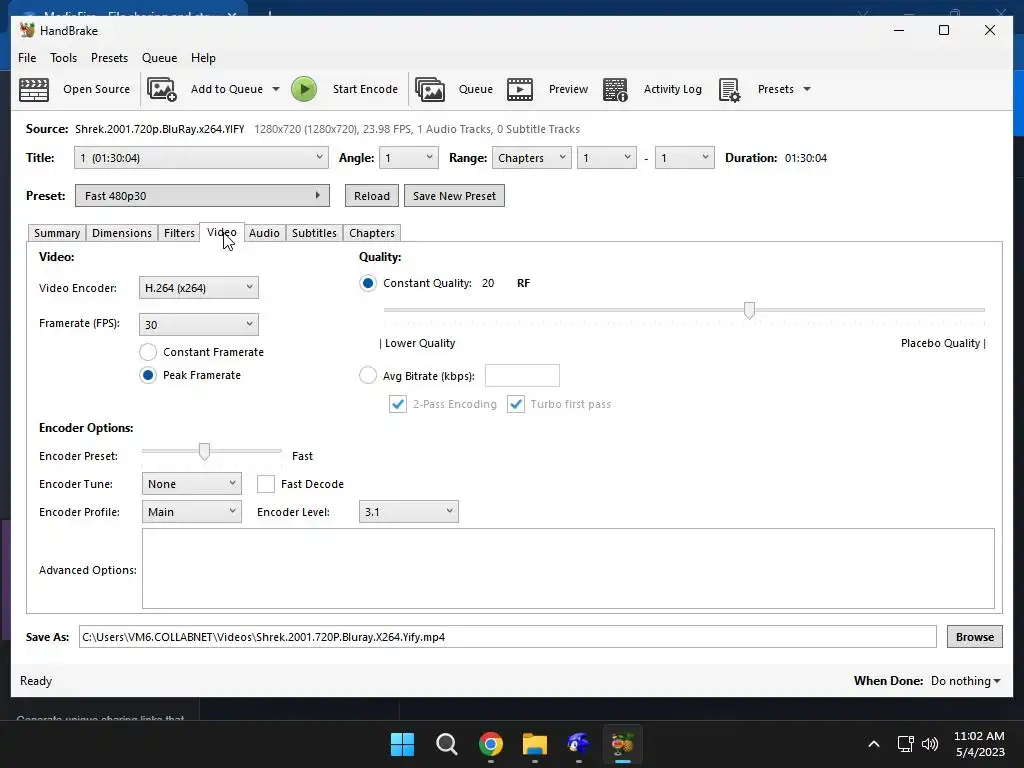Open the Title dropdown

pyautogui.click(x=201, y=158)
